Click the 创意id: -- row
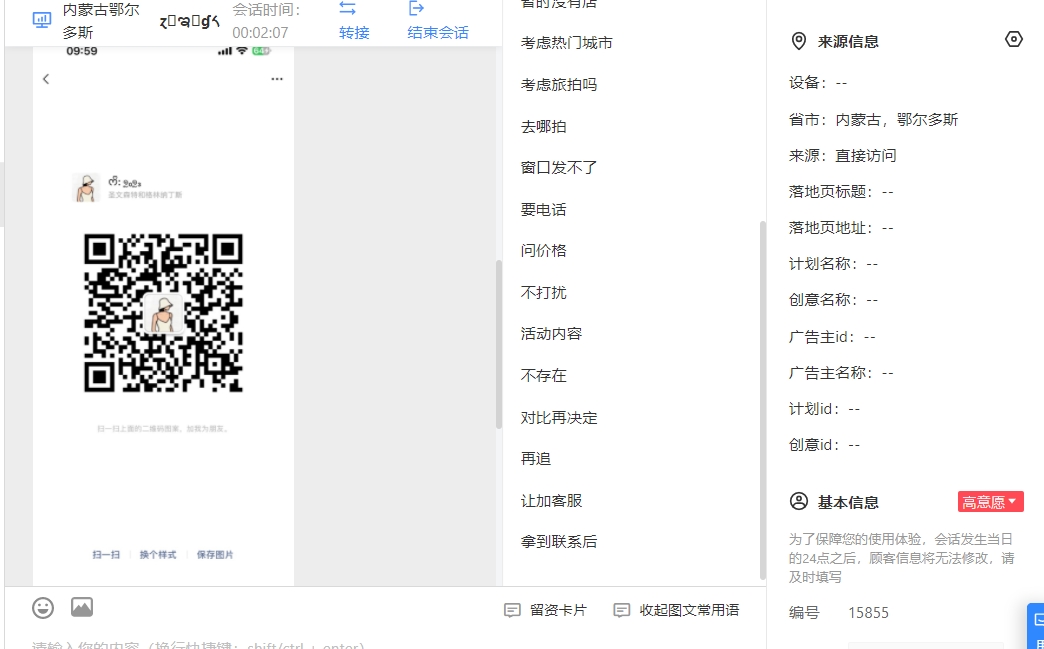Image resolution: width=1044 pixels, height=649 pixels. (x=824, y=445)
